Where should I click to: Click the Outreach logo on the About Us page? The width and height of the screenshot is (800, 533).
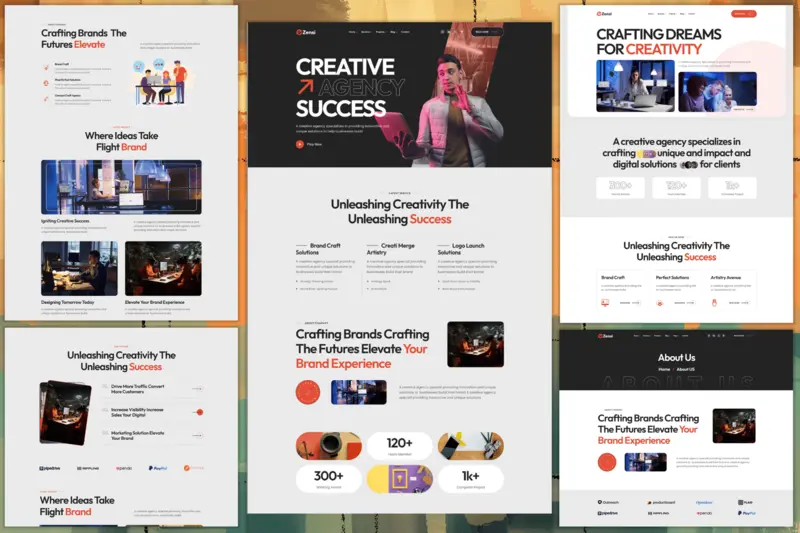pyautogui.click(x=608, y=502)
